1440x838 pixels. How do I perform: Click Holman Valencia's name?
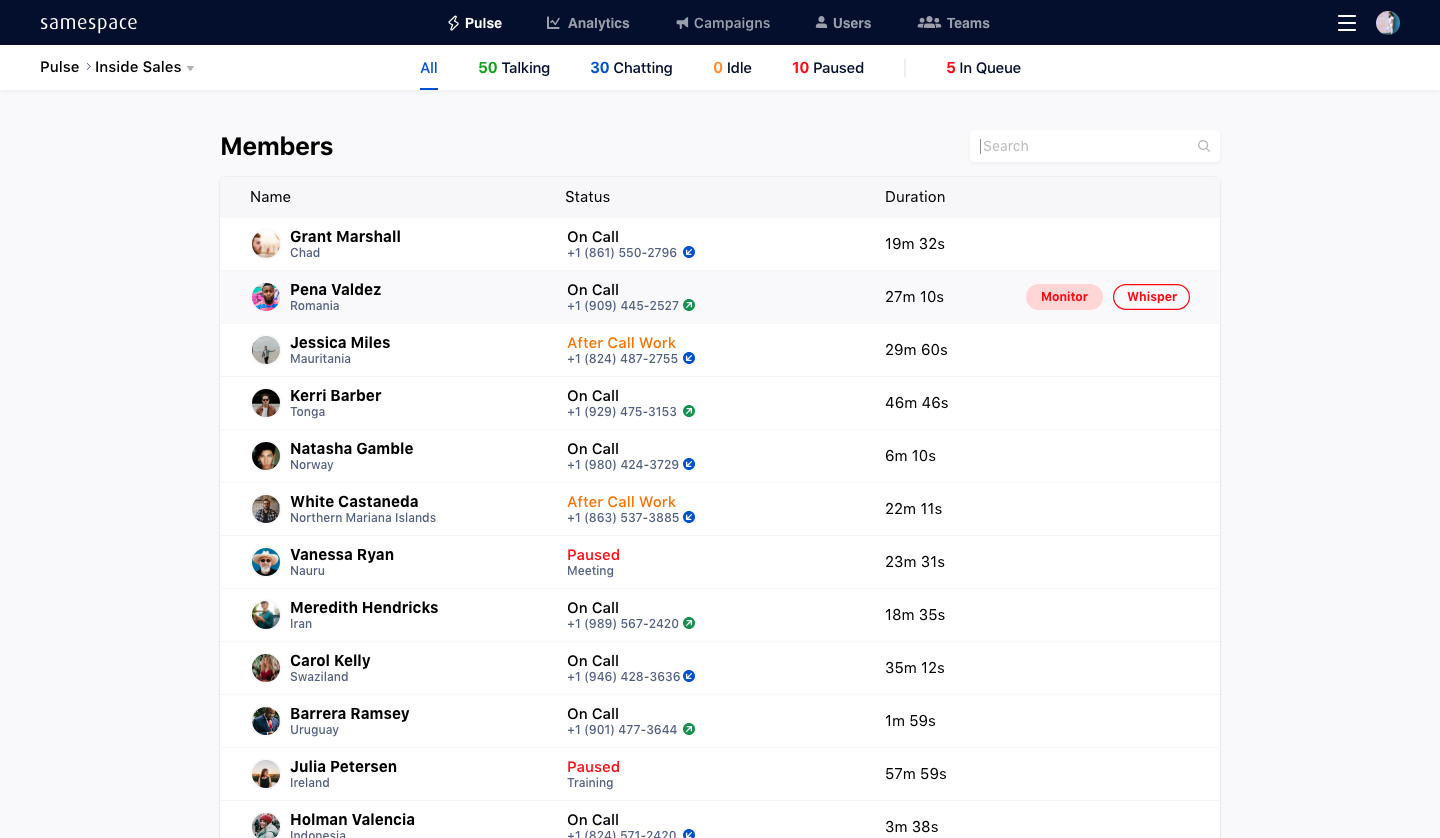pos(352,820)
